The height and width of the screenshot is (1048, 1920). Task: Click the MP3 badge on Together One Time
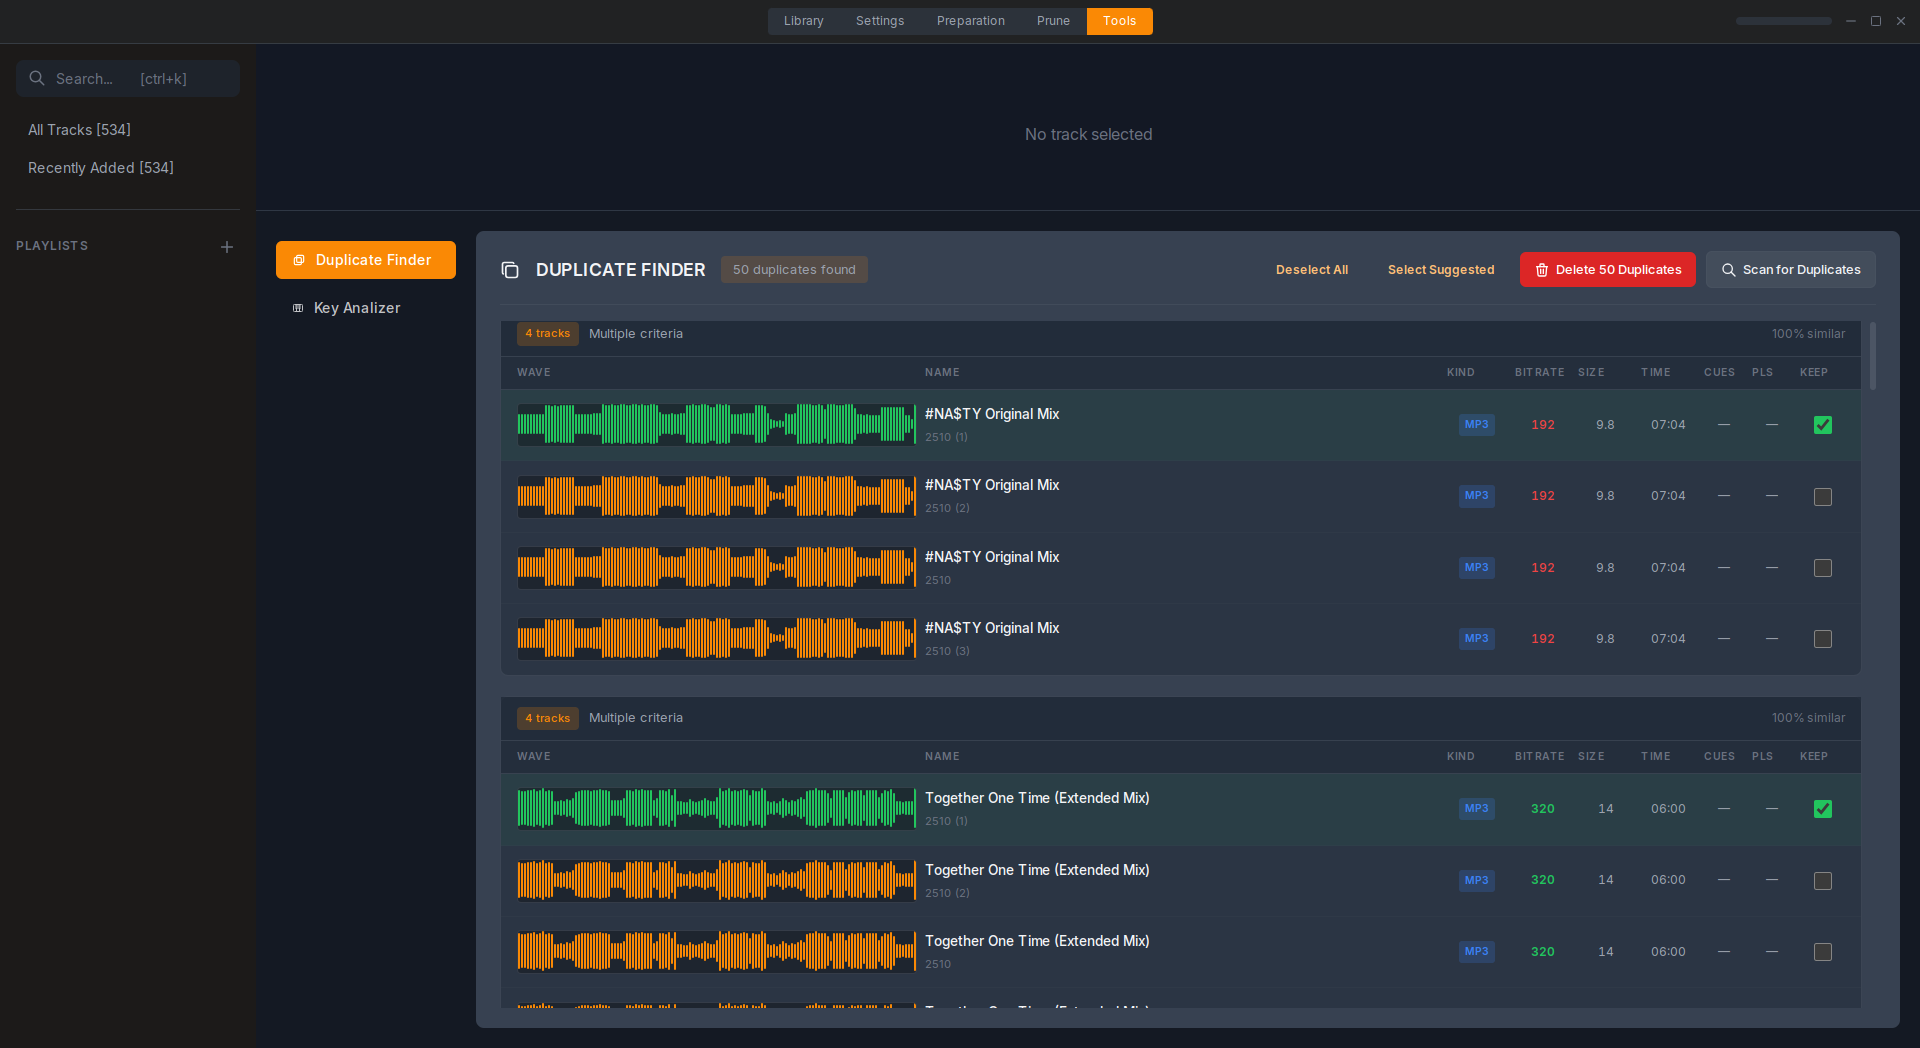[x=1477, y=808]
